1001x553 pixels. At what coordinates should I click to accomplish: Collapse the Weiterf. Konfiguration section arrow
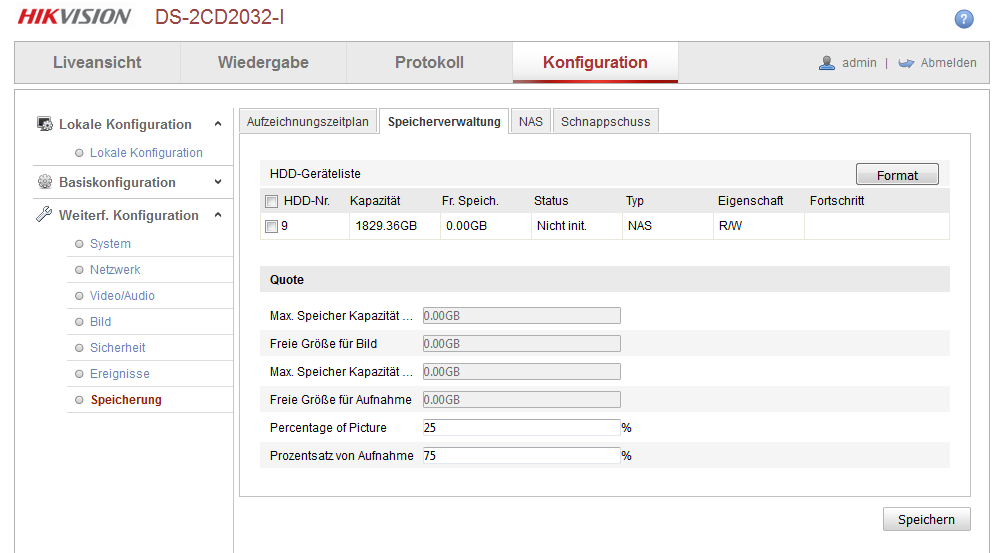(218, 215)
